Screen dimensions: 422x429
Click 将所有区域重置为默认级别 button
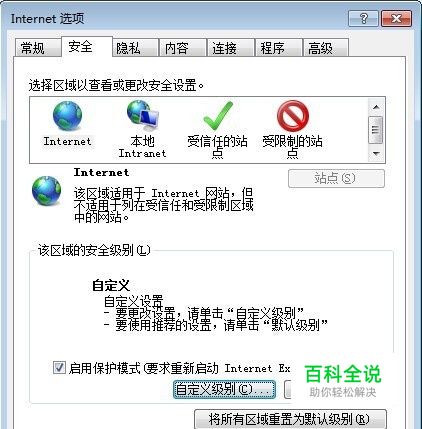point(290,419)
